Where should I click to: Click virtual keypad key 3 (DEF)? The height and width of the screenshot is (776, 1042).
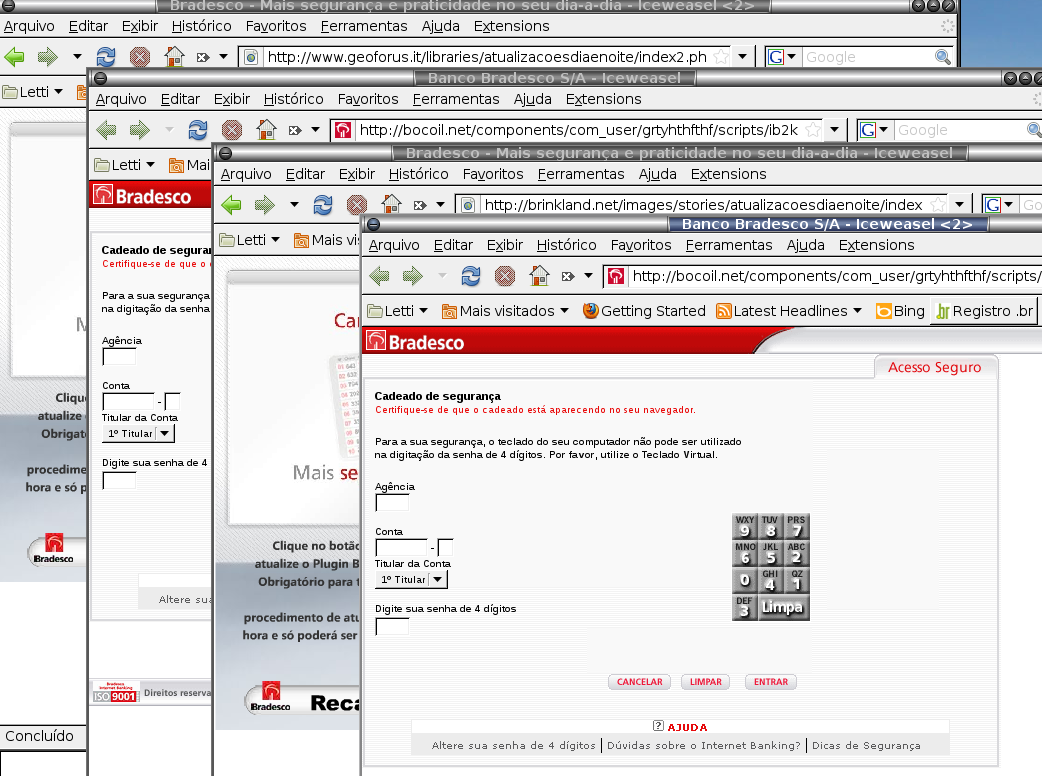coord(745,607)
